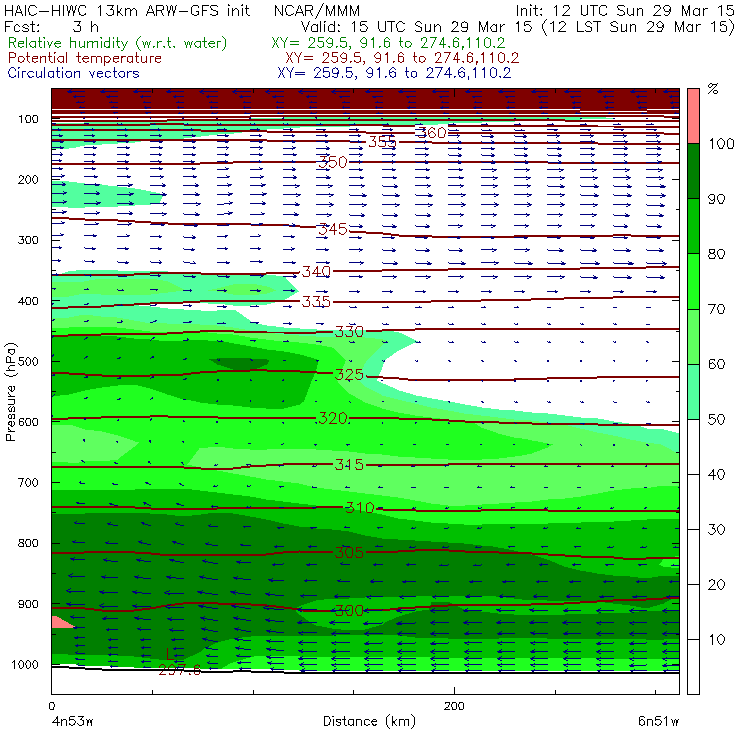Click the 315 contour label

point(349,465)
